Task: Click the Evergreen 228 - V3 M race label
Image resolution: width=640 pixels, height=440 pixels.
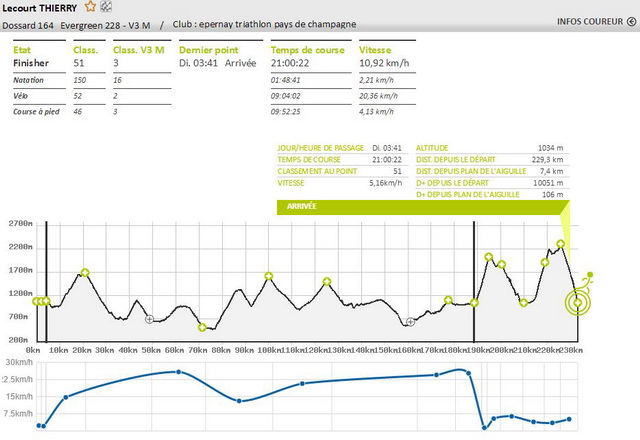Action: (105, 25)
